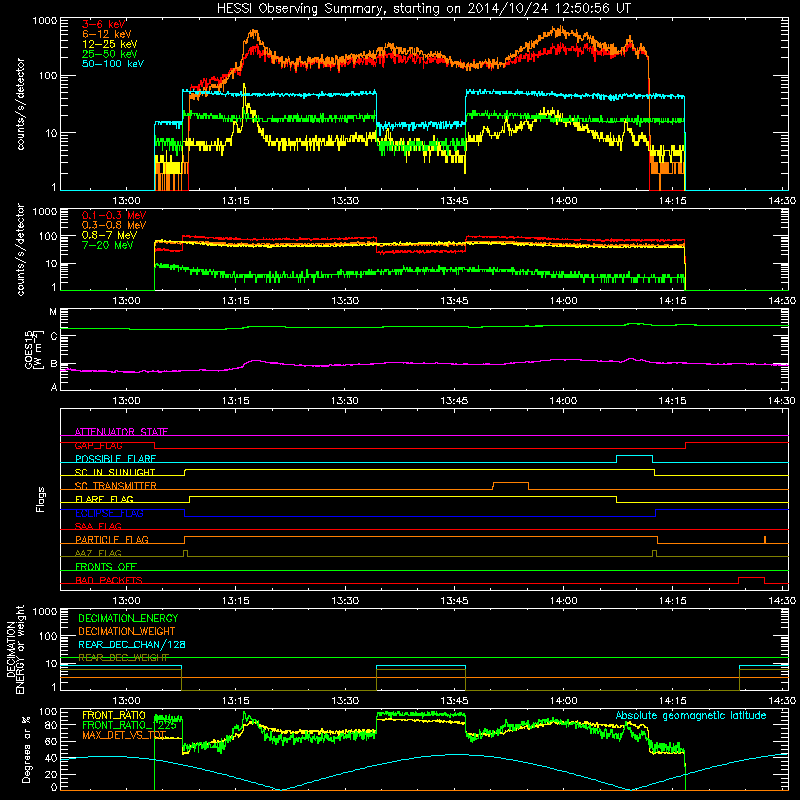This screenshot has height=800, width=800.
Task: Select the AA7_FLAG label
Action: click(98, 553)
